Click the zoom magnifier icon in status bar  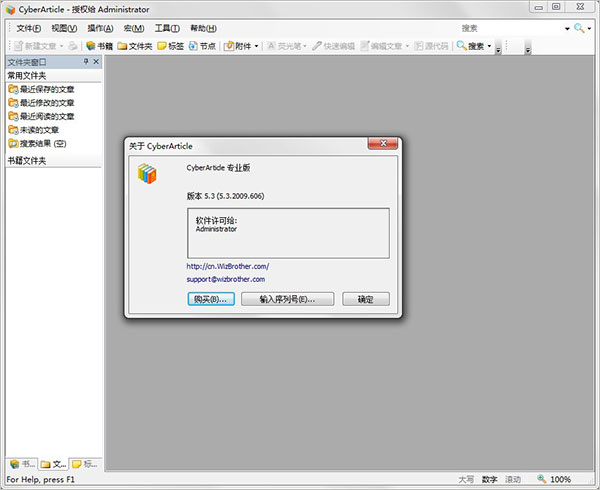541,479
